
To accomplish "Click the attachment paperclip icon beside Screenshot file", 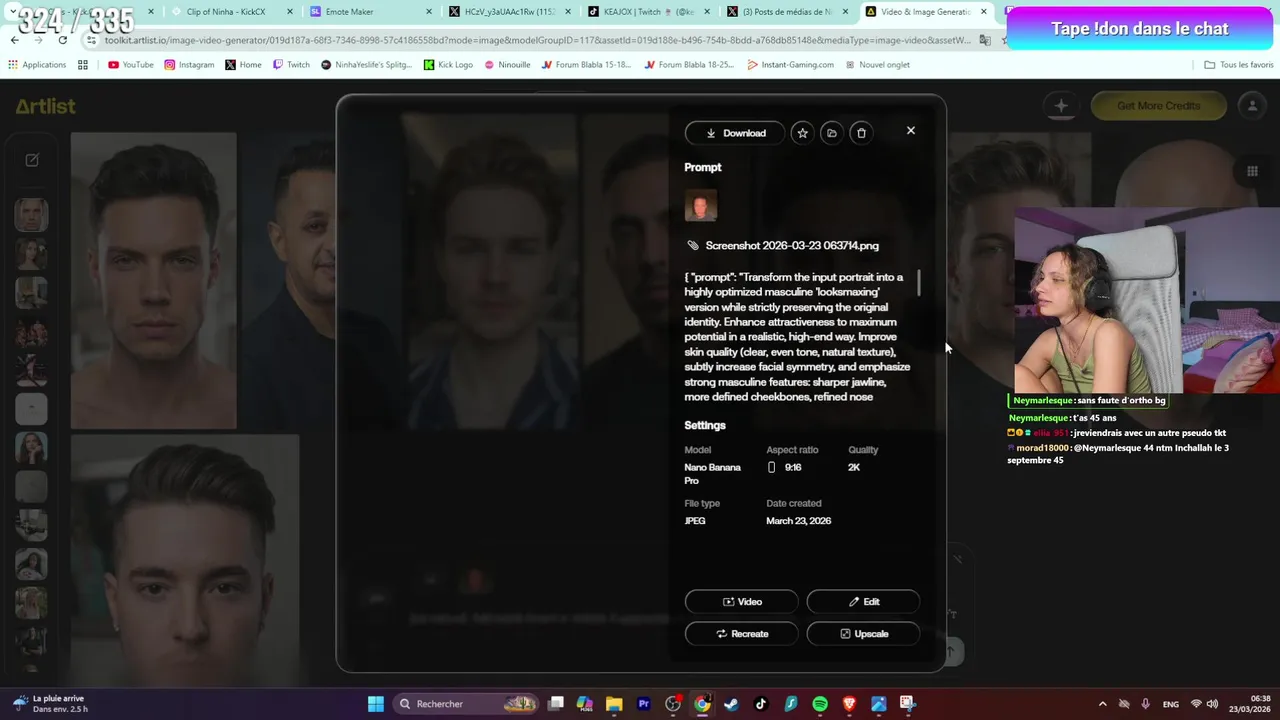I will 693,245.
